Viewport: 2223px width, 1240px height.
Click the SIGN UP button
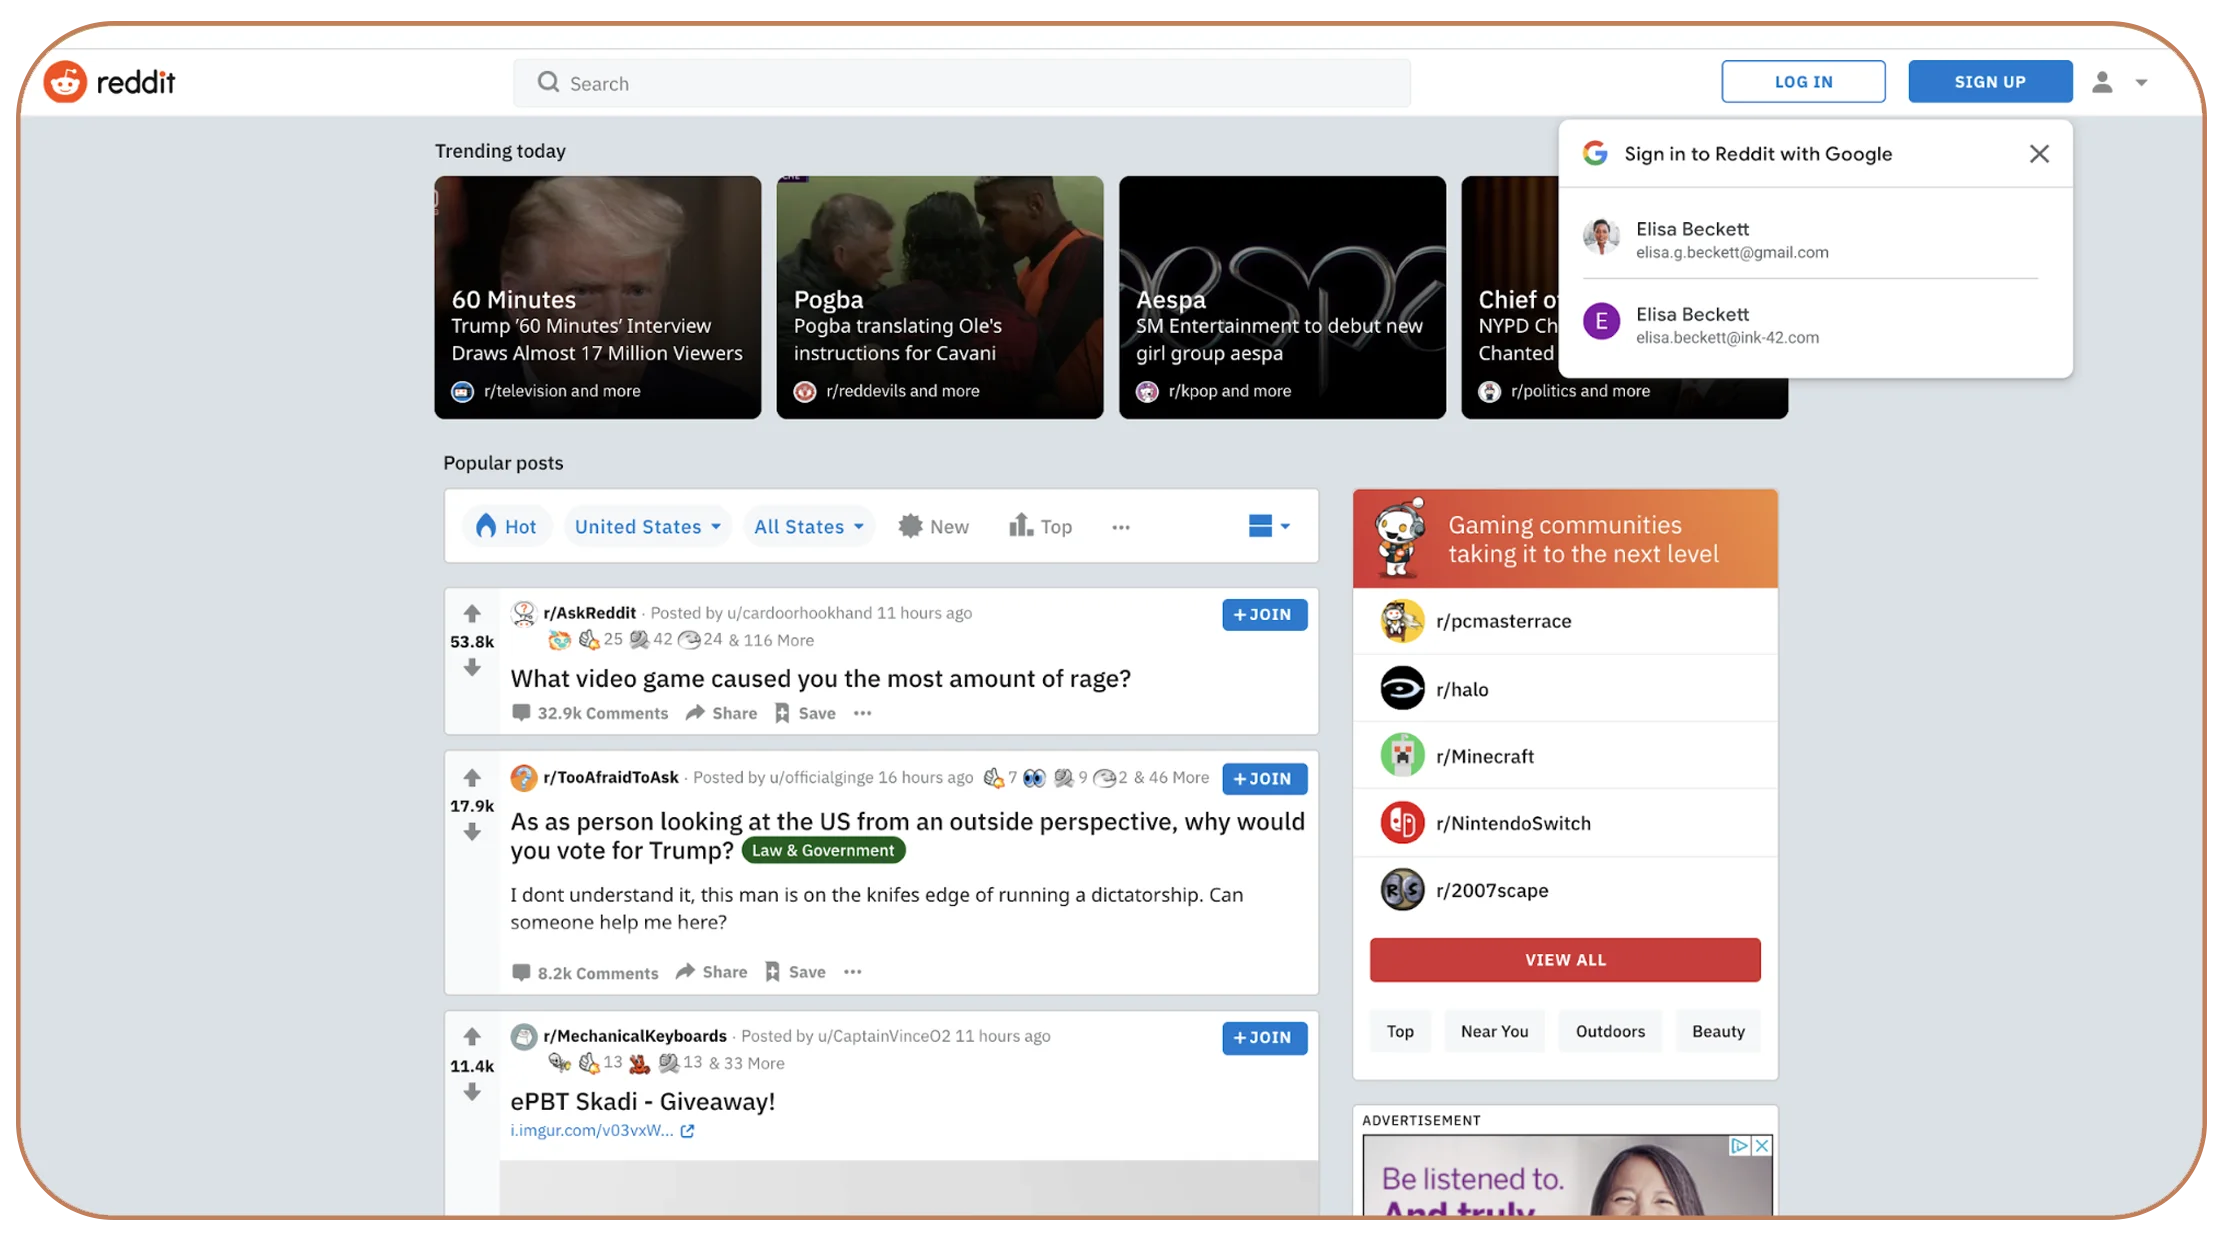click(x=1990, y=82)
